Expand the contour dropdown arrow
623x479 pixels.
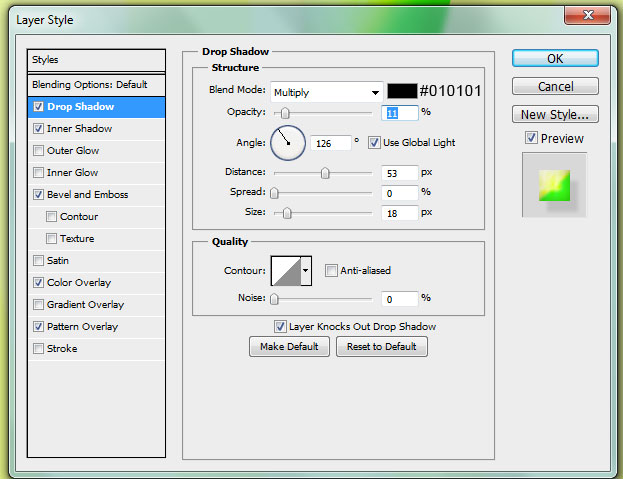(306, 270)
